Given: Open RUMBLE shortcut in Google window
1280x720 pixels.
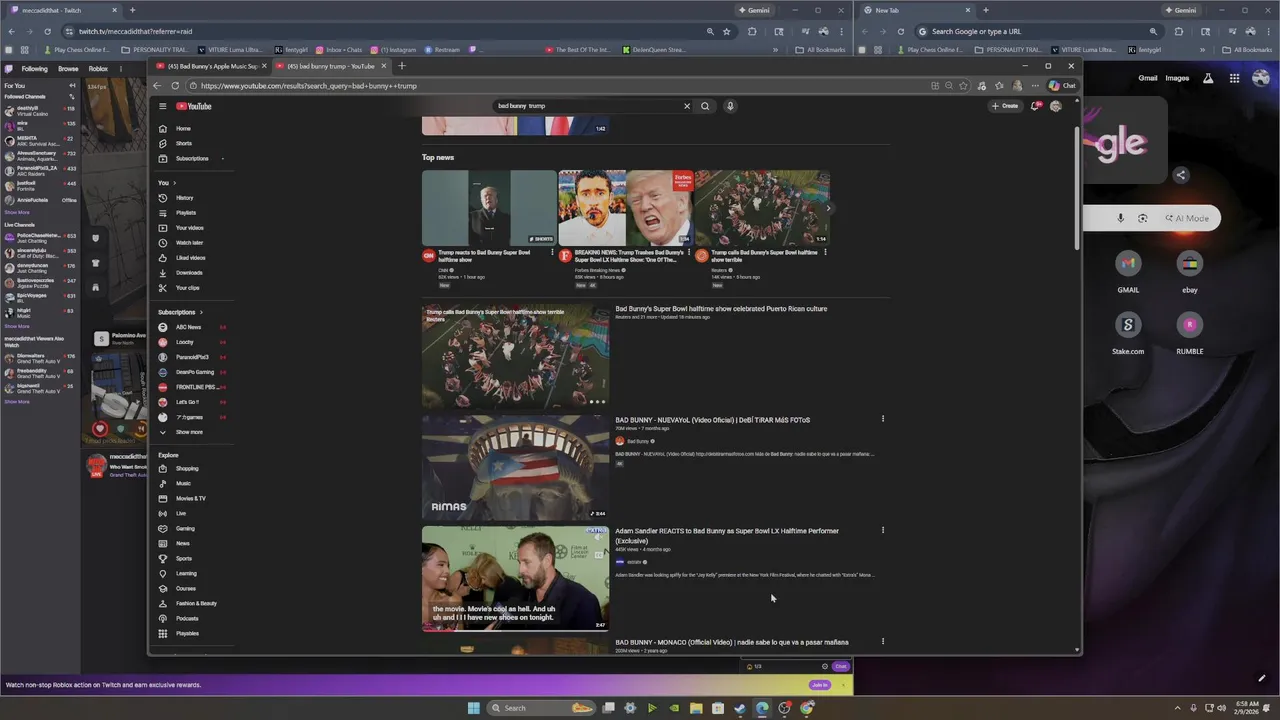Looking at the screenshot, I should tap(1189, 332).
